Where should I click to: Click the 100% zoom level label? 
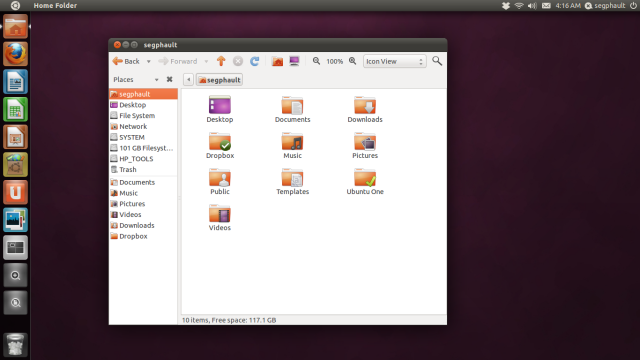[x=334, y=62]
